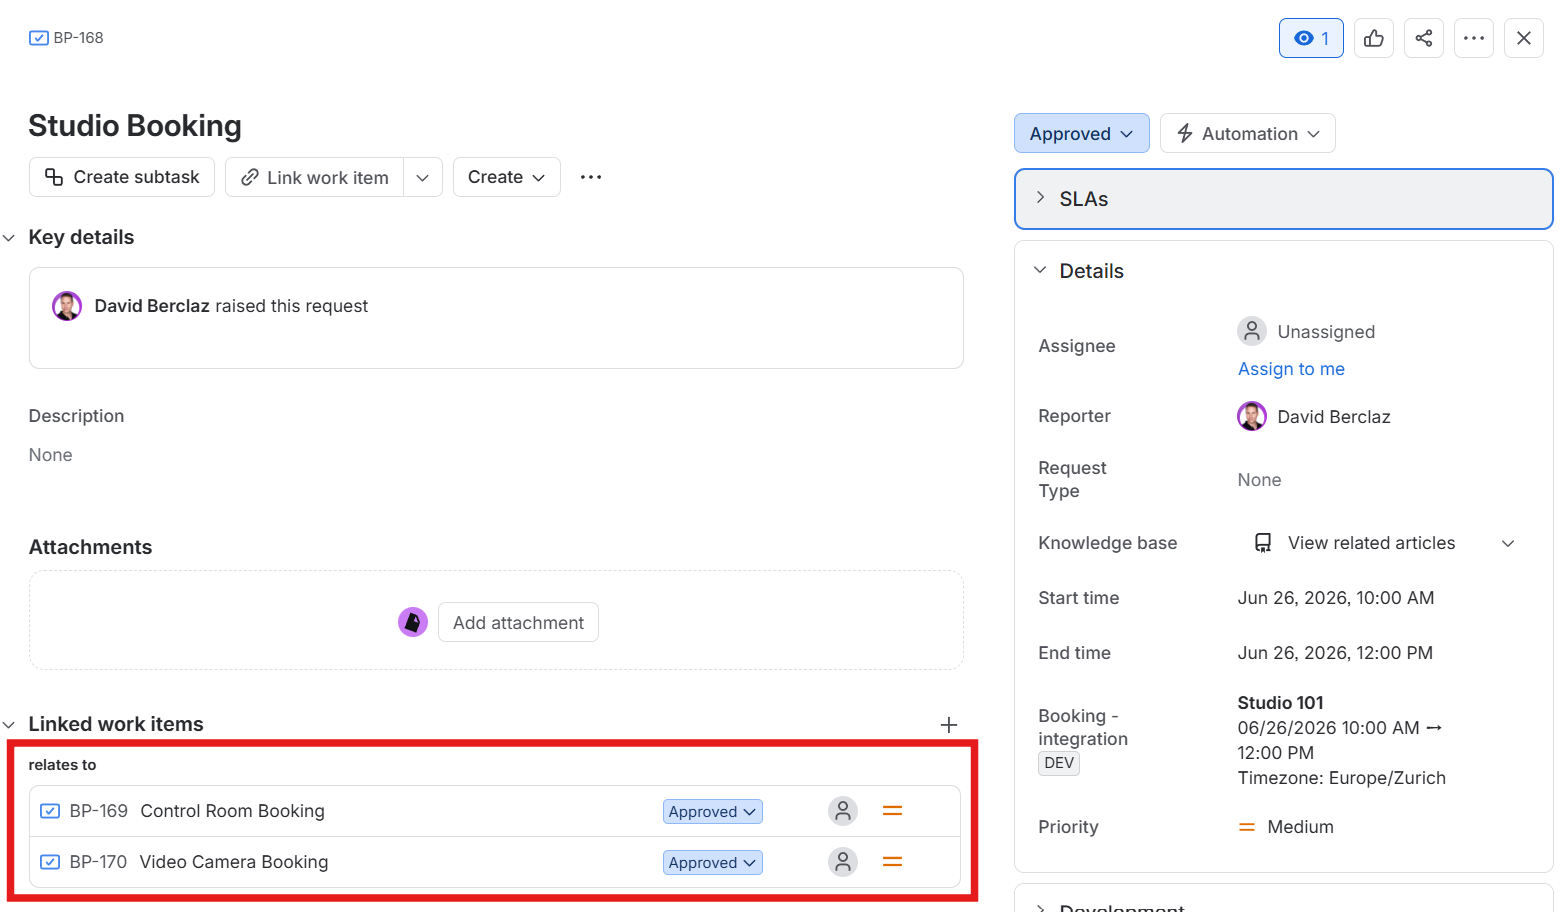Click the medium priority icon for BP-170
The height and width of the screenshot is (912, 1567).
[893, 862]
